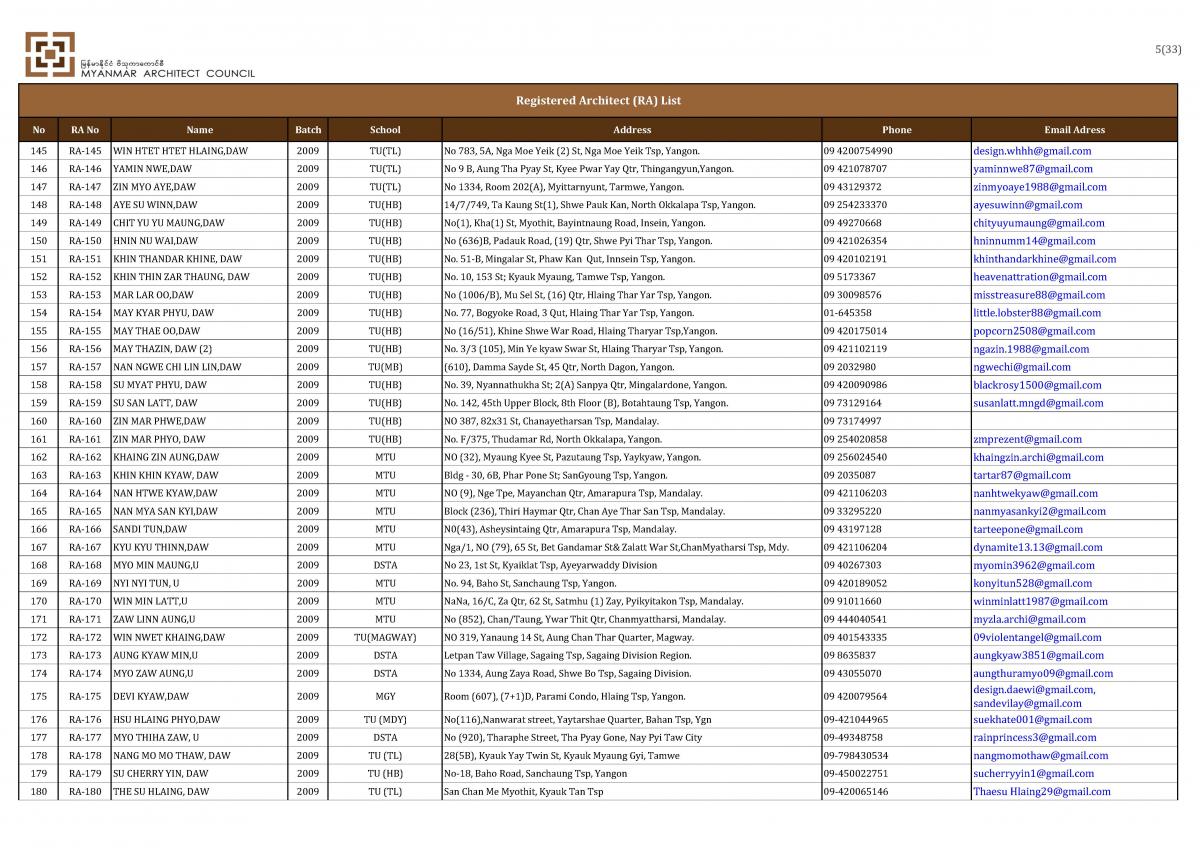Click the 'Email Adress' column header
The image size is (1200, 848).
point(1074,130)
